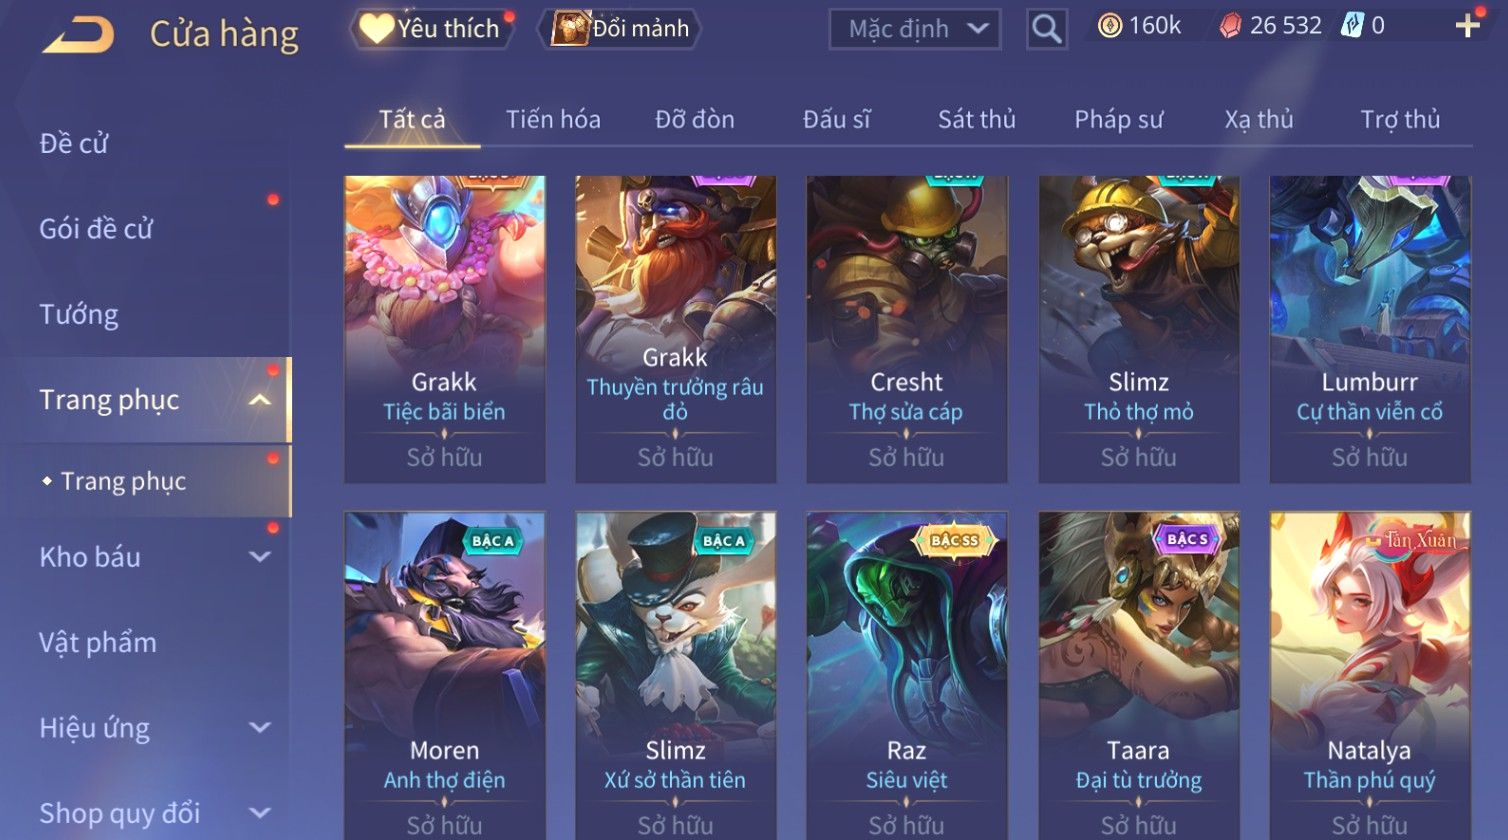
Task: Open Yêu thích favorites heart button
Action: coord(431,29)
